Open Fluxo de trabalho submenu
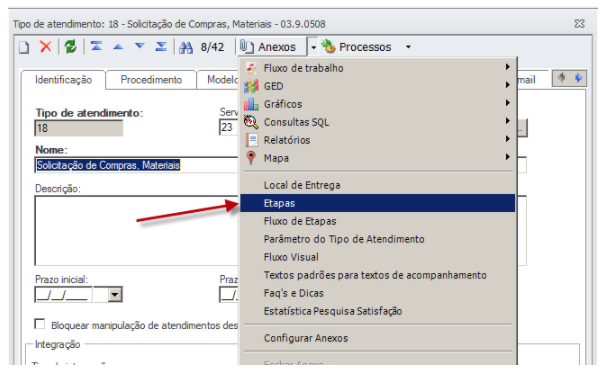The height and width of the screenshot is (372, 606). pyautogui.click(x=378, y=68)
